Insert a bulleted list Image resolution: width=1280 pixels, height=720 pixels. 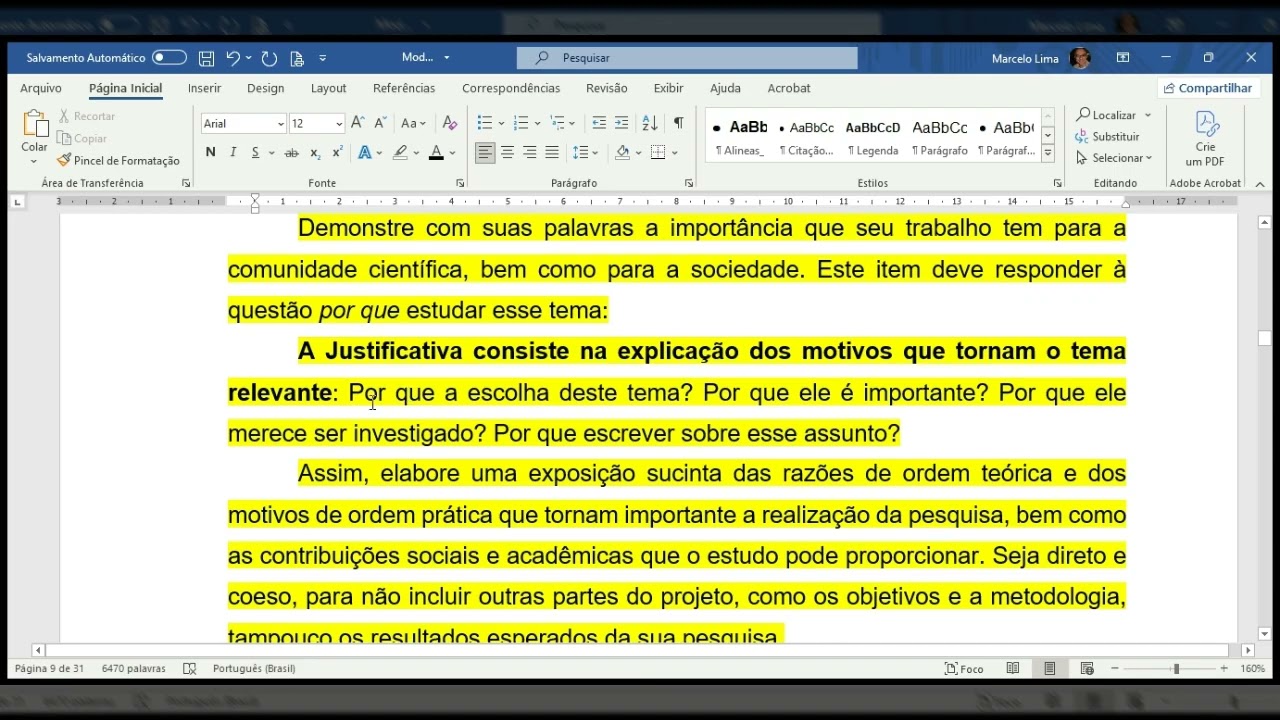coord(484,123)
